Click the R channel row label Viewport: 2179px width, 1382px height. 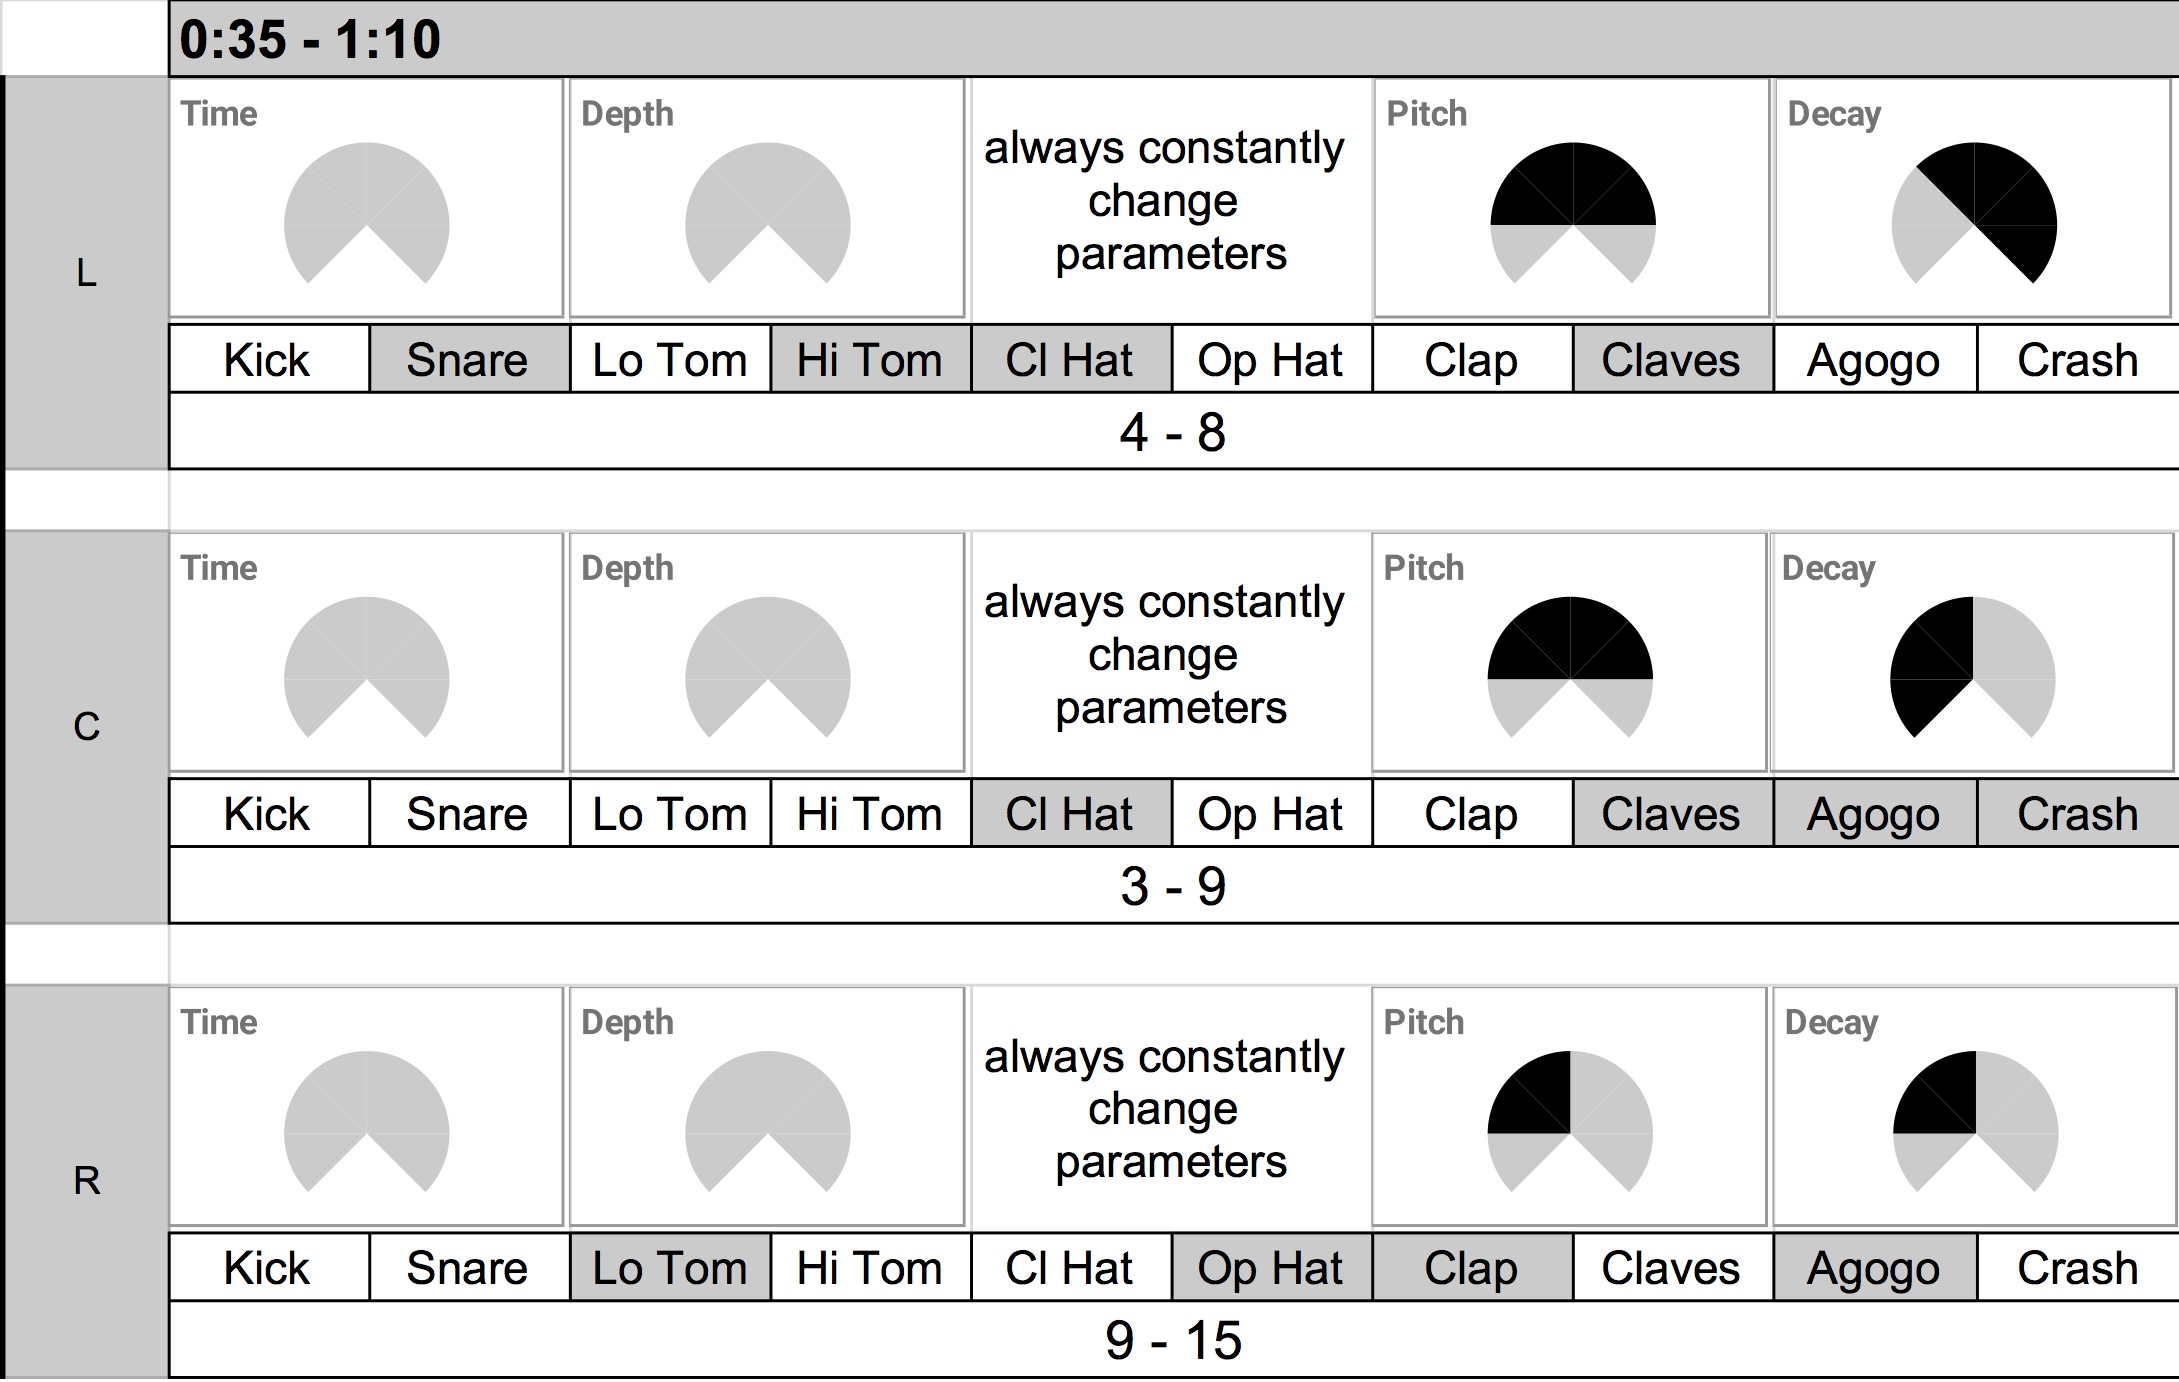(x=87, y=1181)
